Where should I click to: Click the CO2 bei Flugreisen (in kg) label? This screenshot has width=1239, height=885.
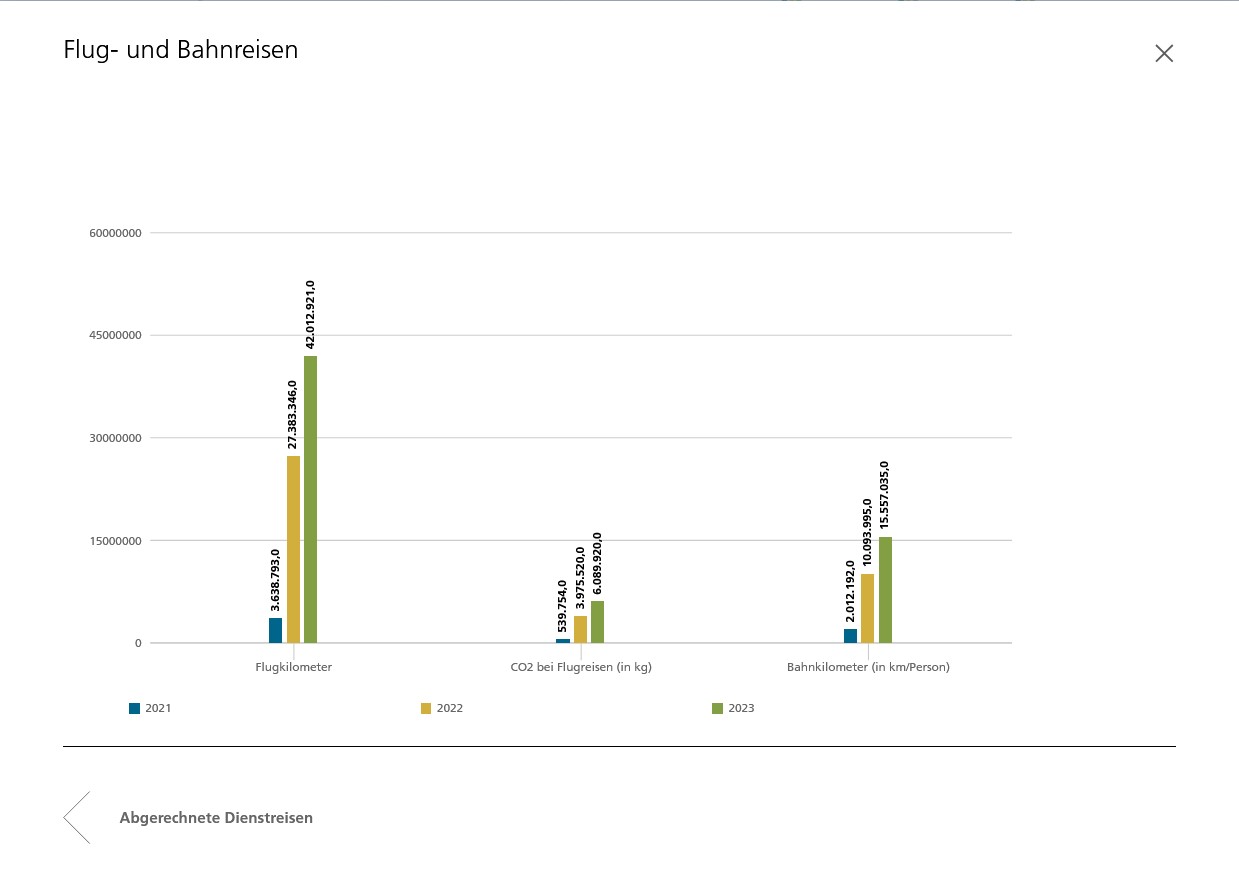pyautogui.click(x=580, y=667)
